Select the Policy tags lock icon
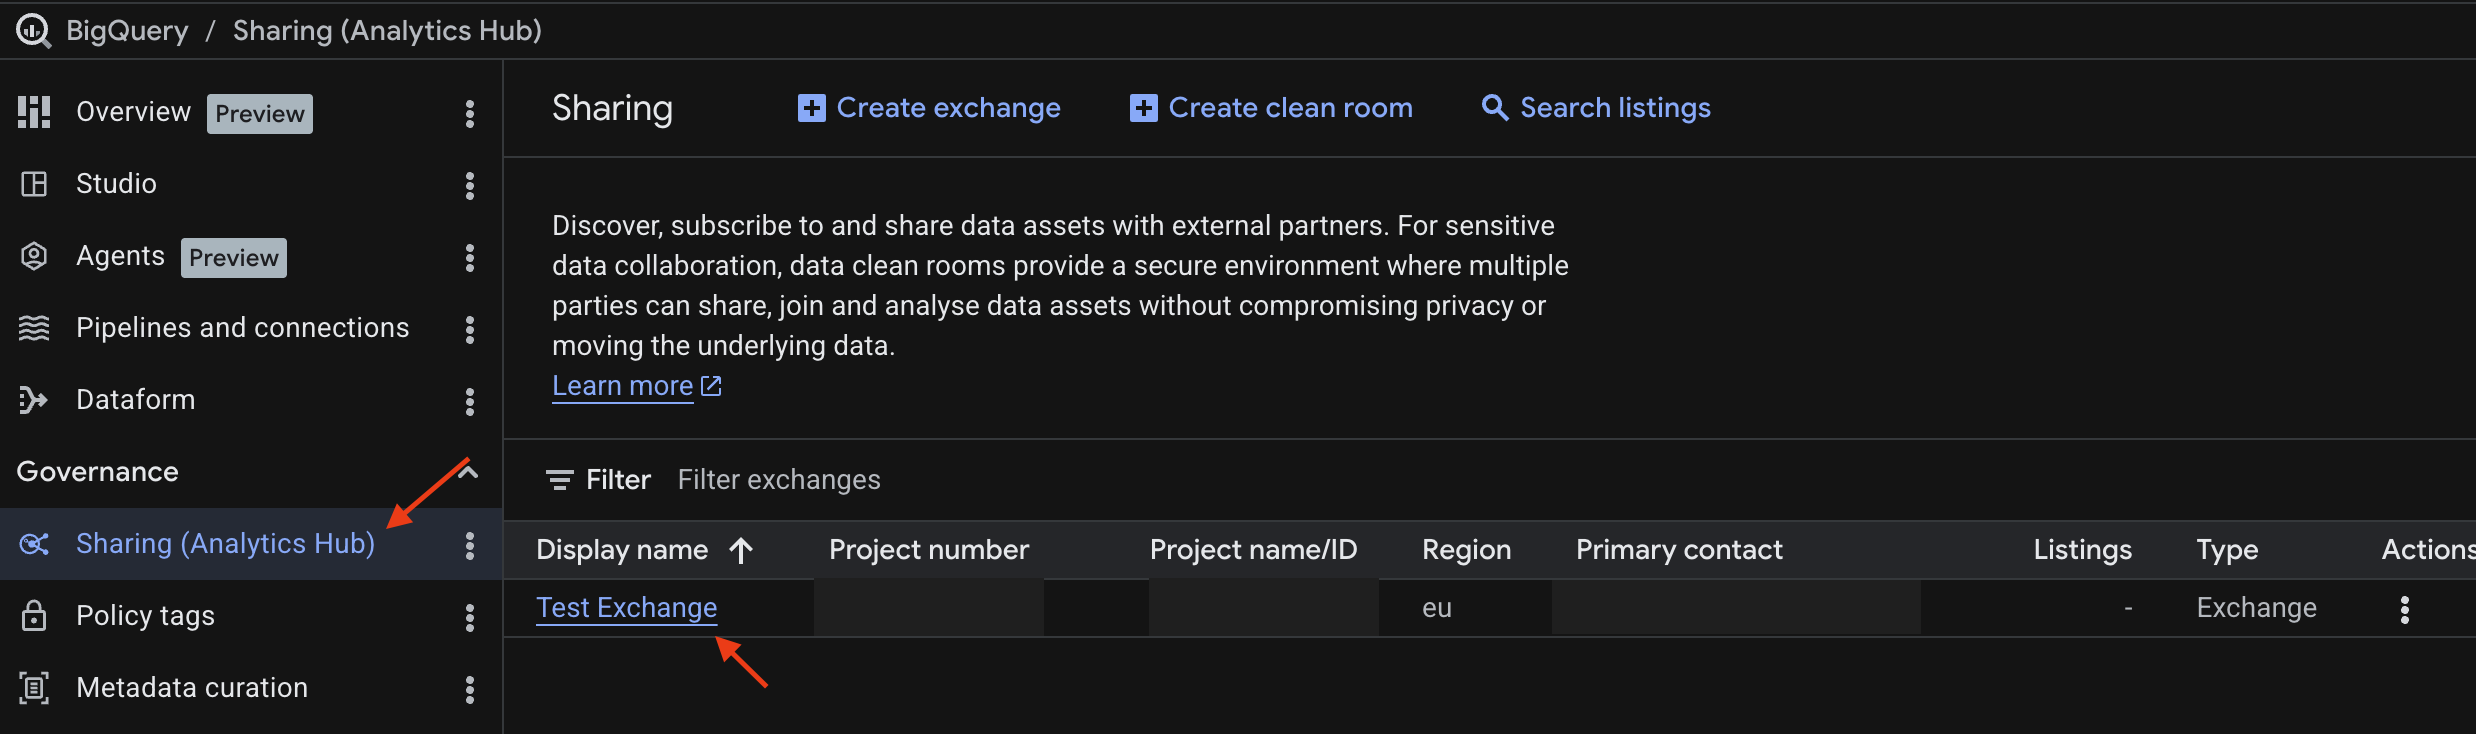Viewport: 2476px width, 734px height. 34,616
